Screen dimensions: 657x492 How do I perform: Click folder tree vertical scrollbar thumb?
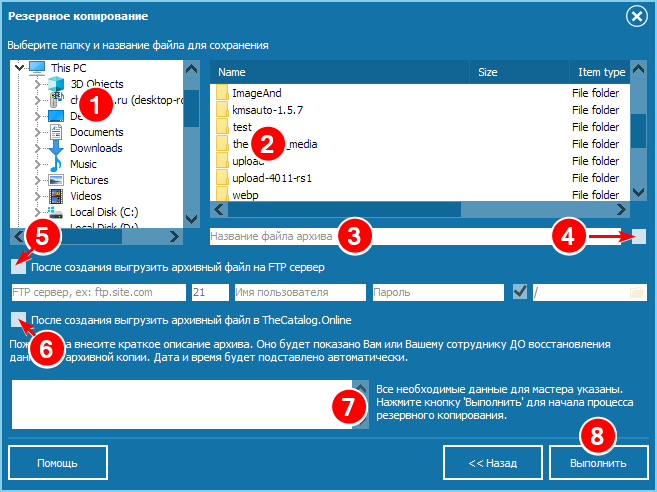tap(191, 108)
